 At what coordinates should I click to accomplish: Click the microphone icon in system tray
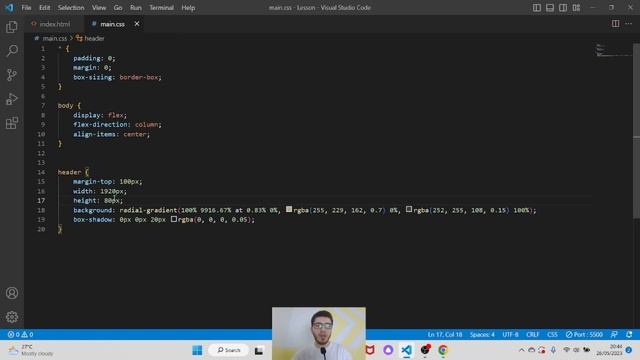(x=553, y=350)
